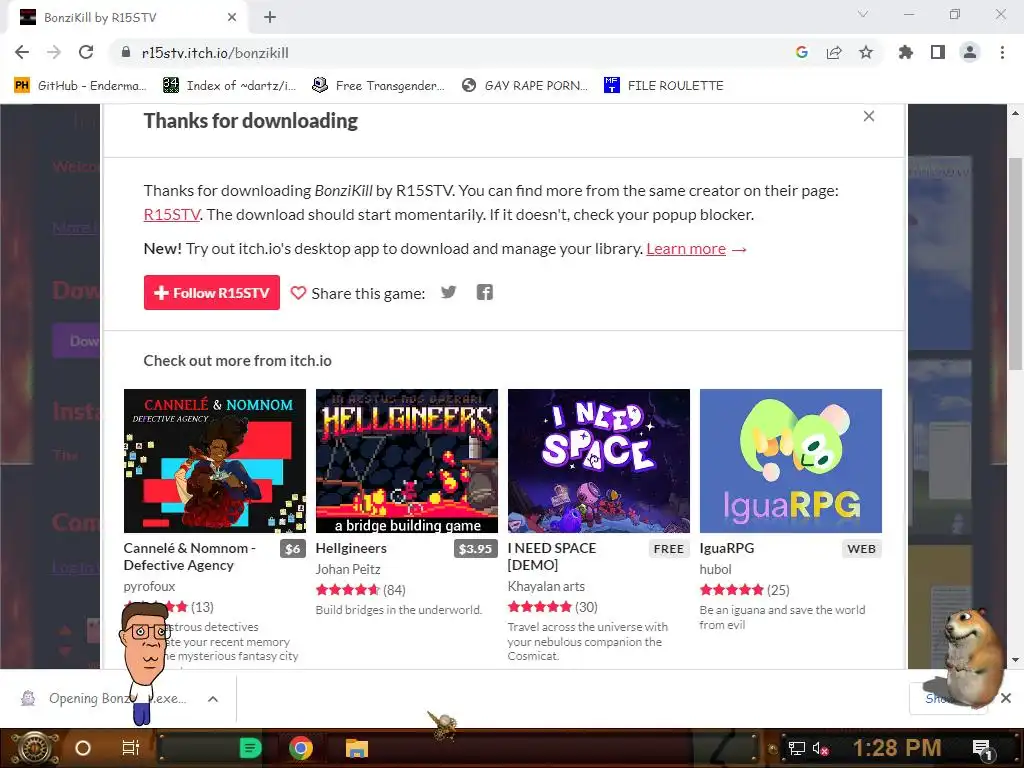Open the green notes app in taskbar

(x=250, y=748)
